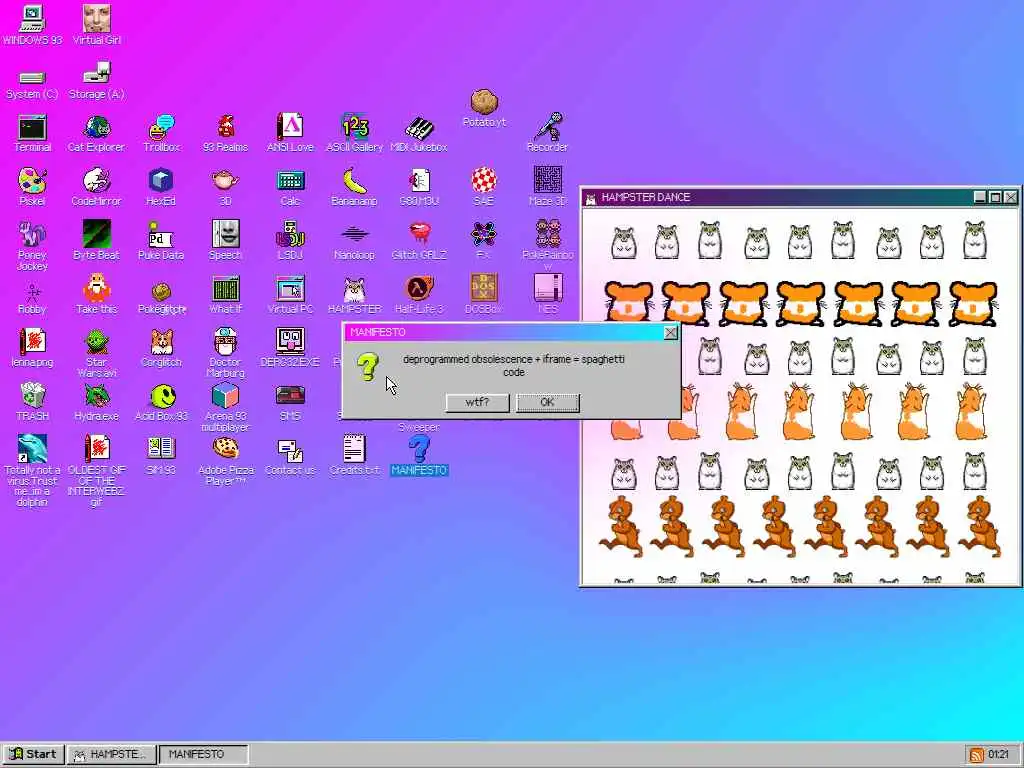Screen dimensions: 1024x768
Task: Open the TRASH bin icon
Action: click(31, 402)
